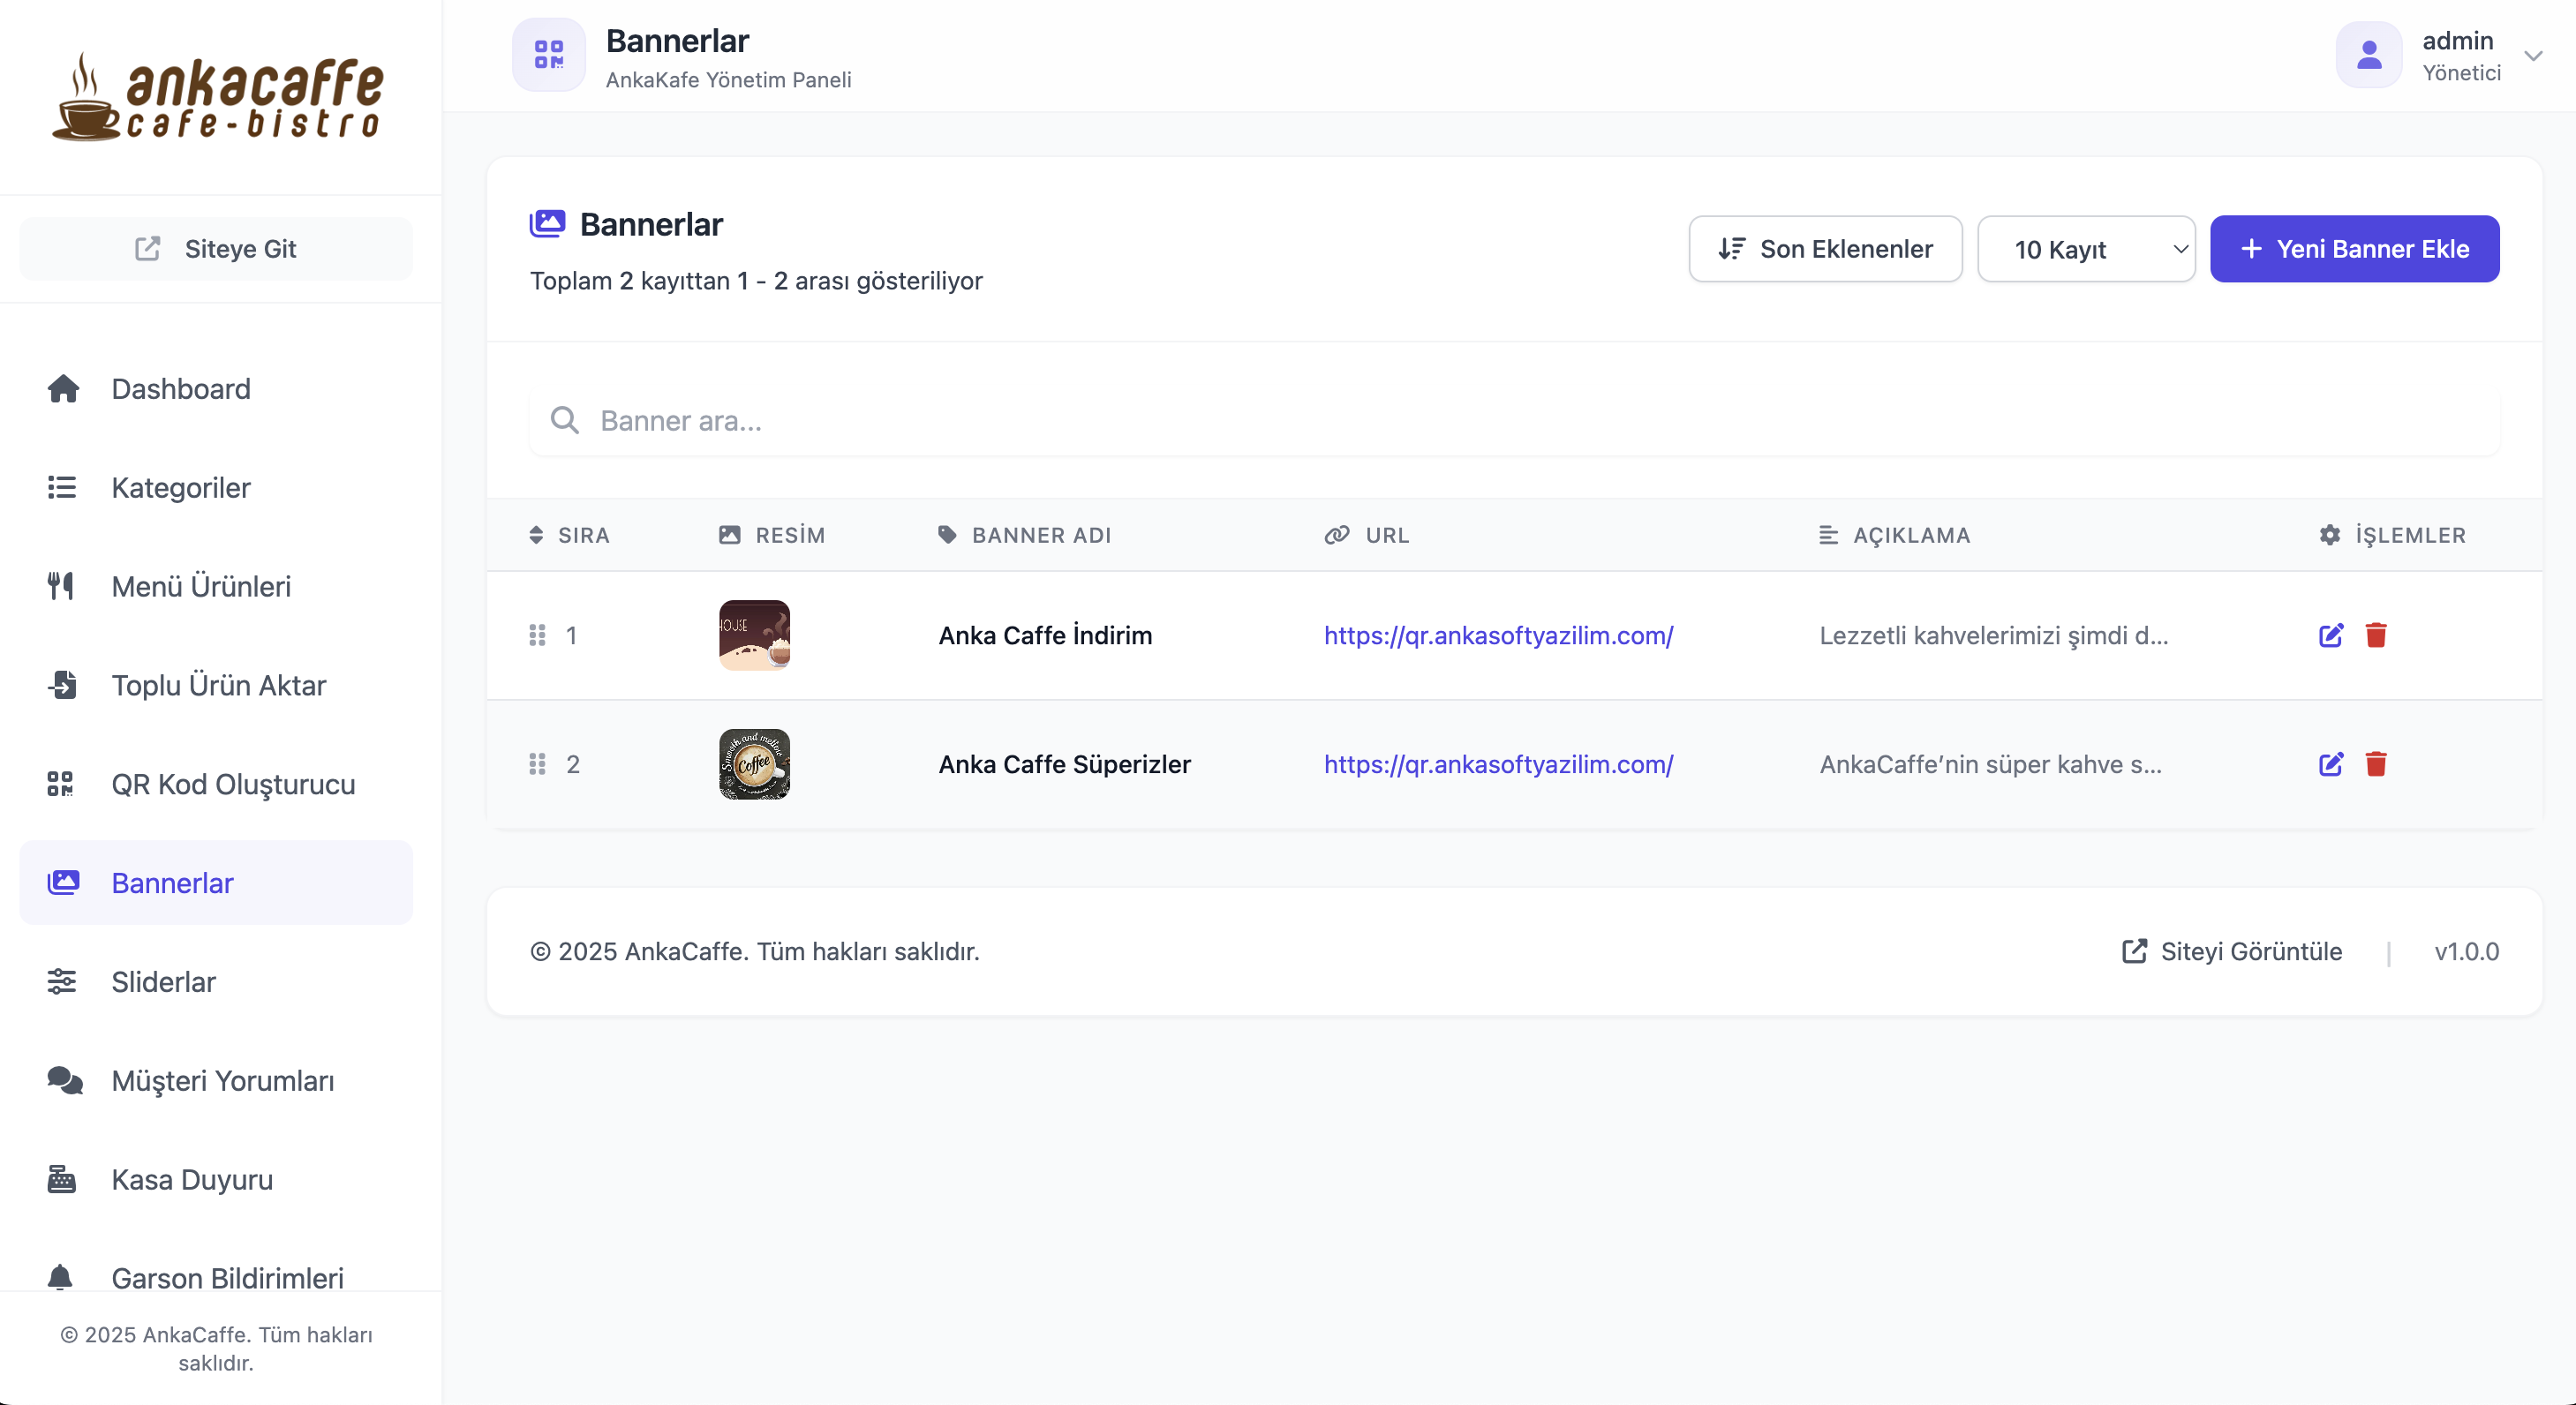This screenshot has width=2576, height=1405.
Task: Open Dashboard from the sidebar
Action: coord(216,389)
